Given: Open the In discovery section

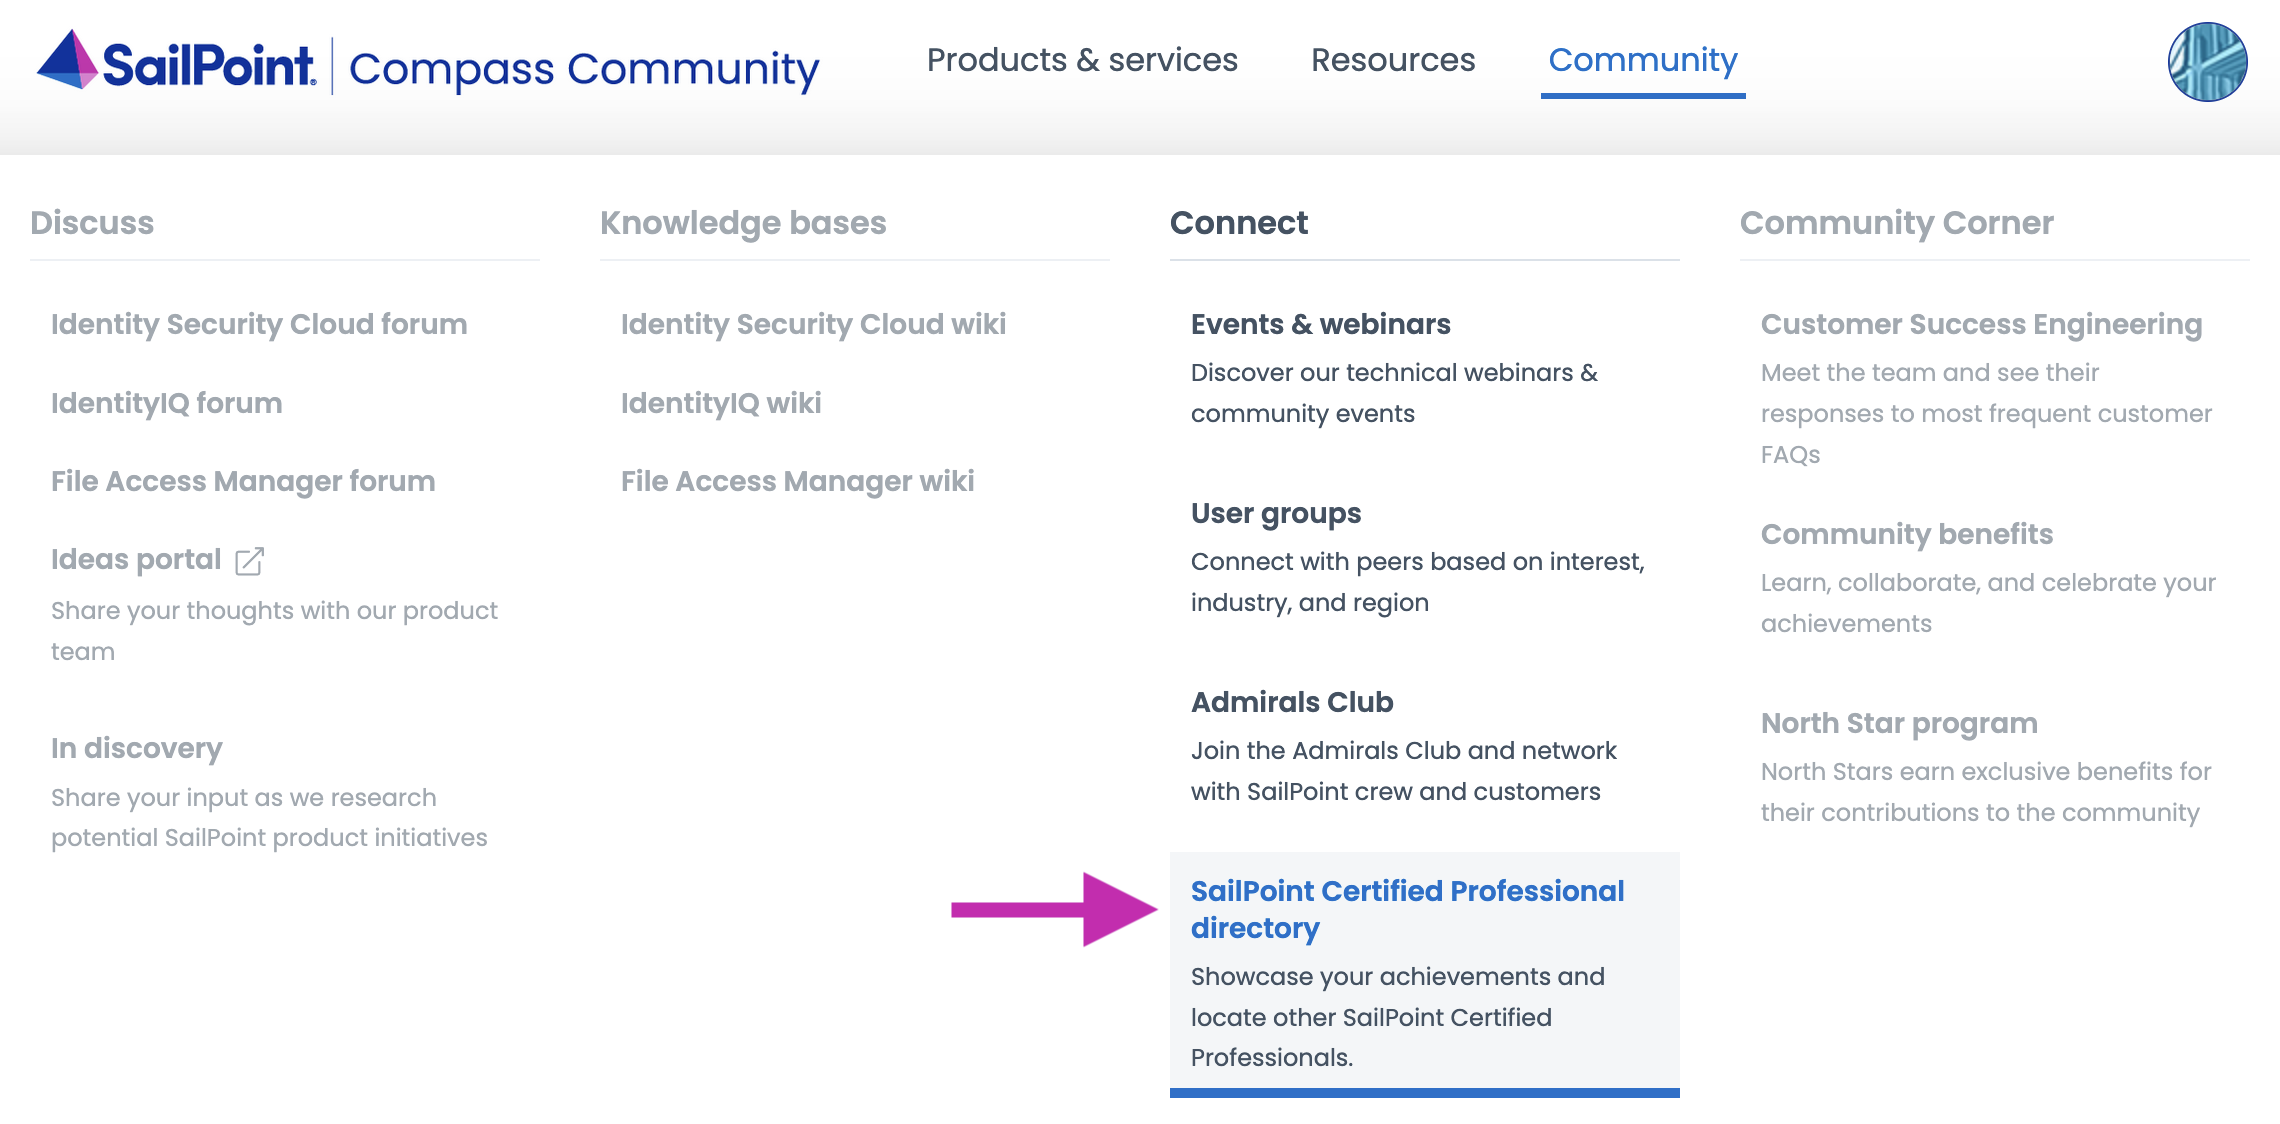Looking at the screenshot, I should tap(136, 747).
